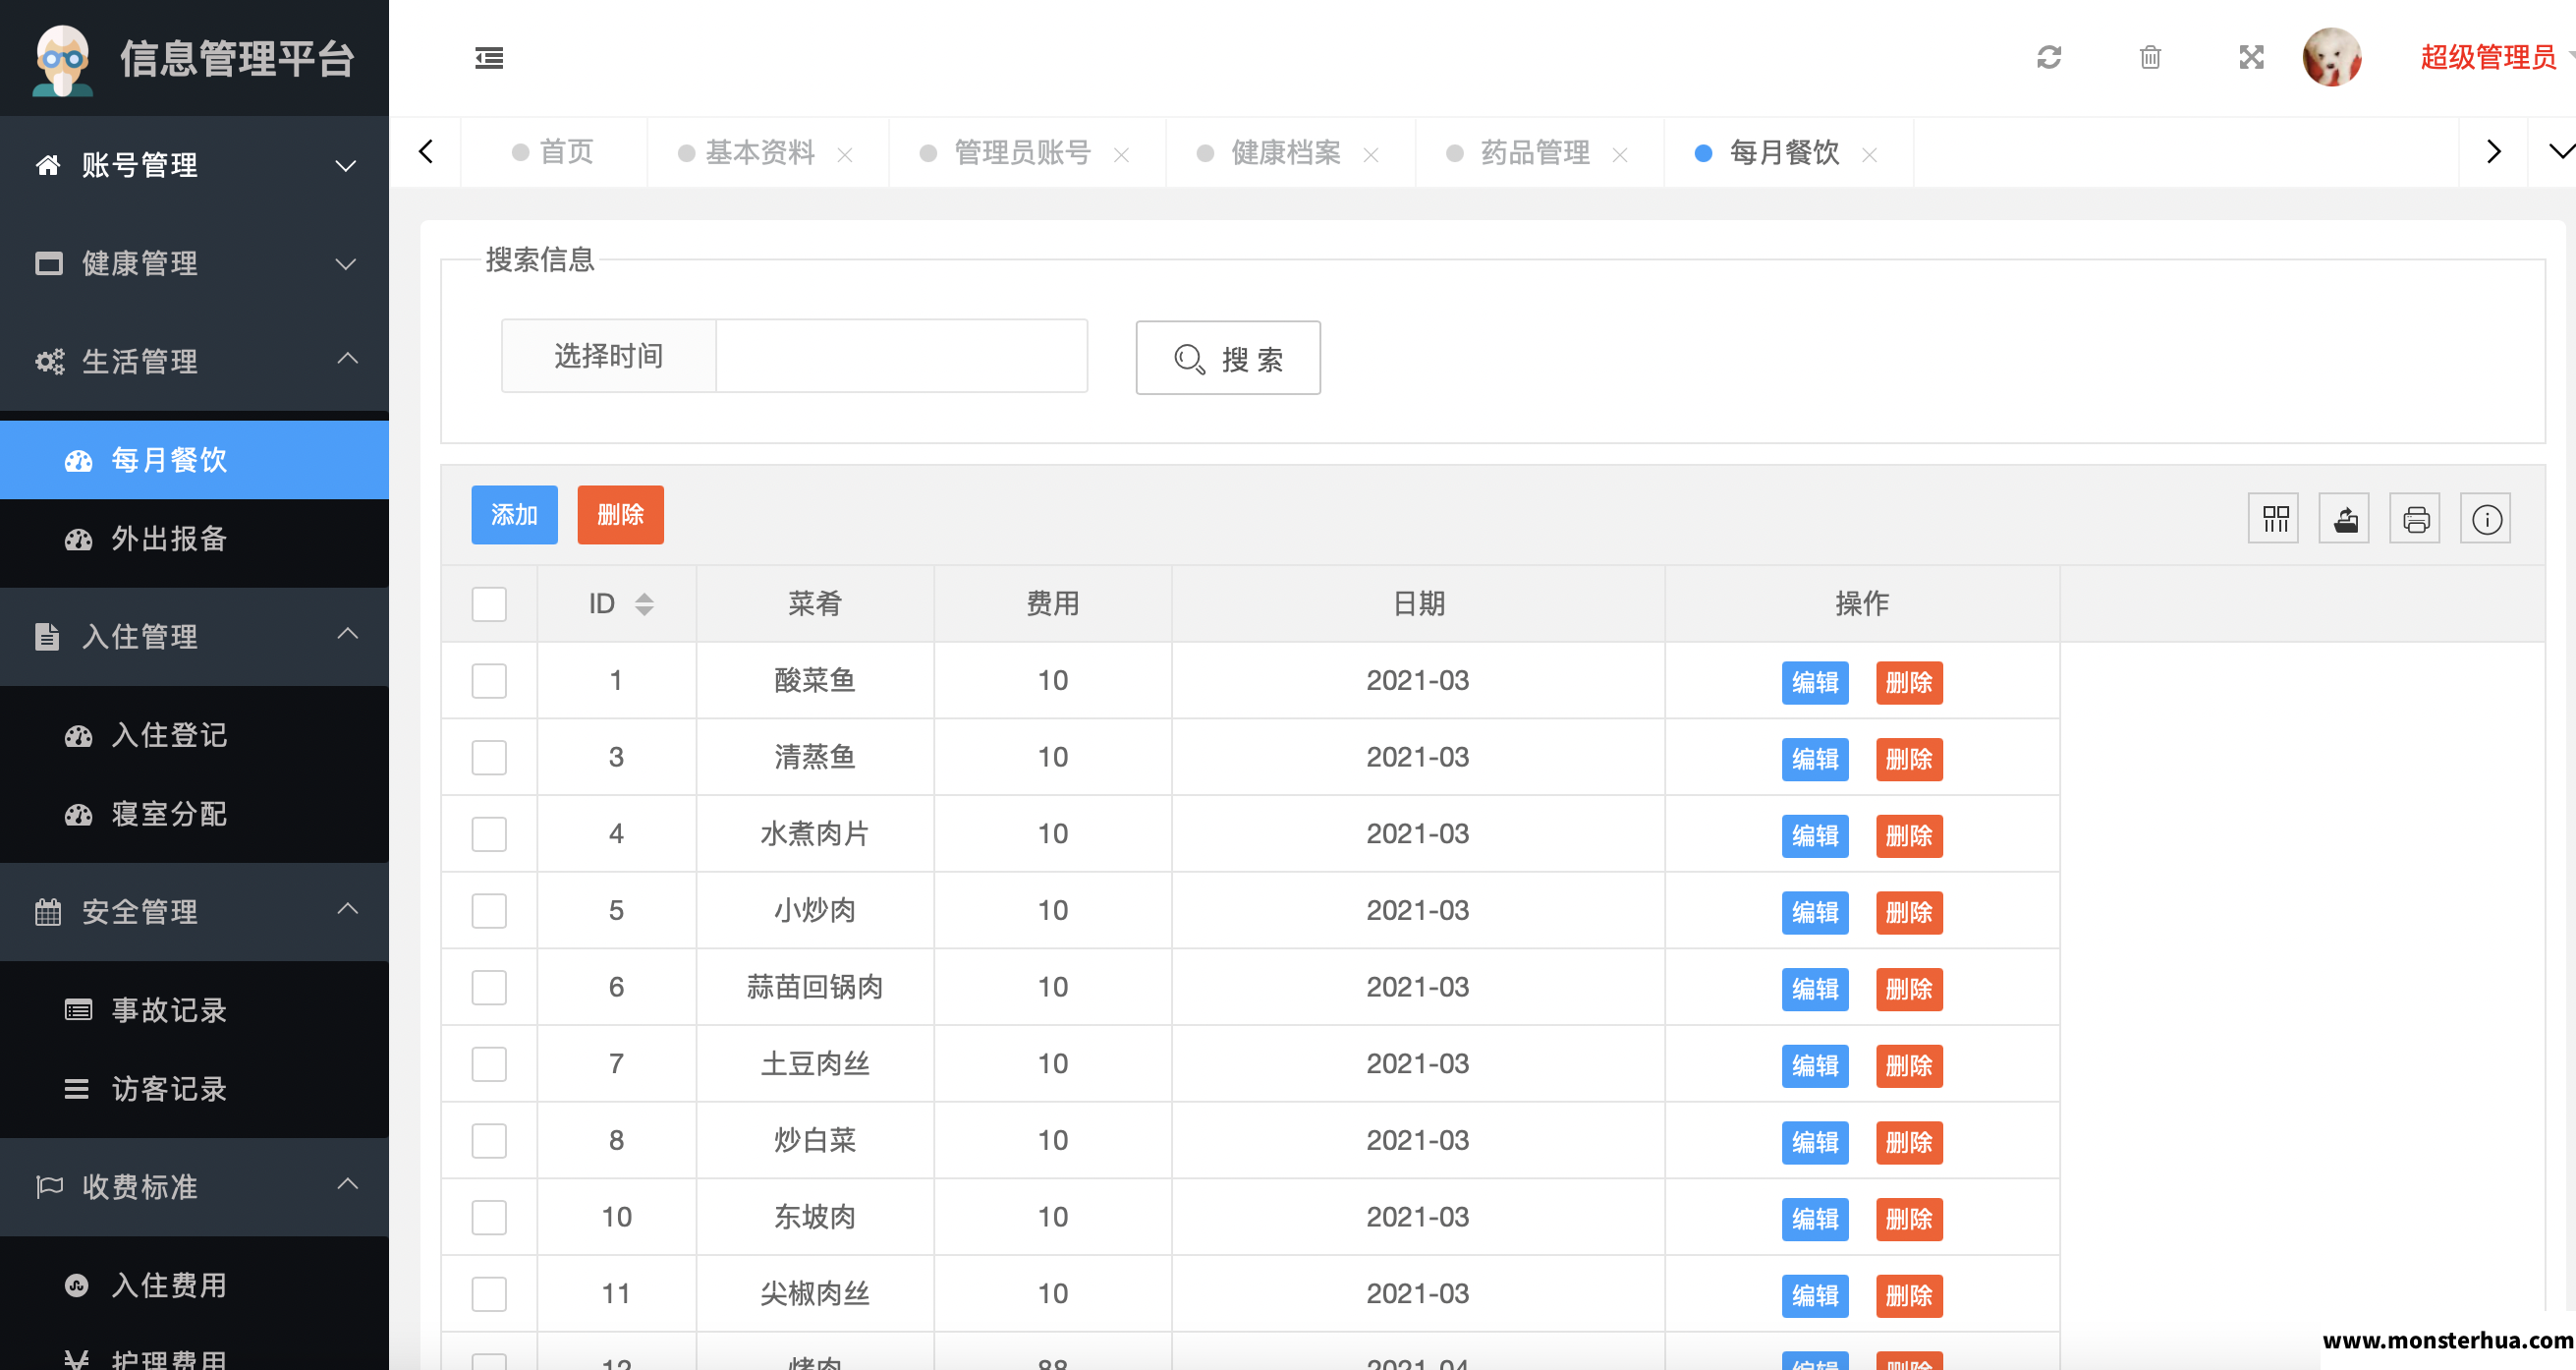Click the 搜索 button
Viewport: 2576px width, 1370px height.
click(x=1228, y=358)
